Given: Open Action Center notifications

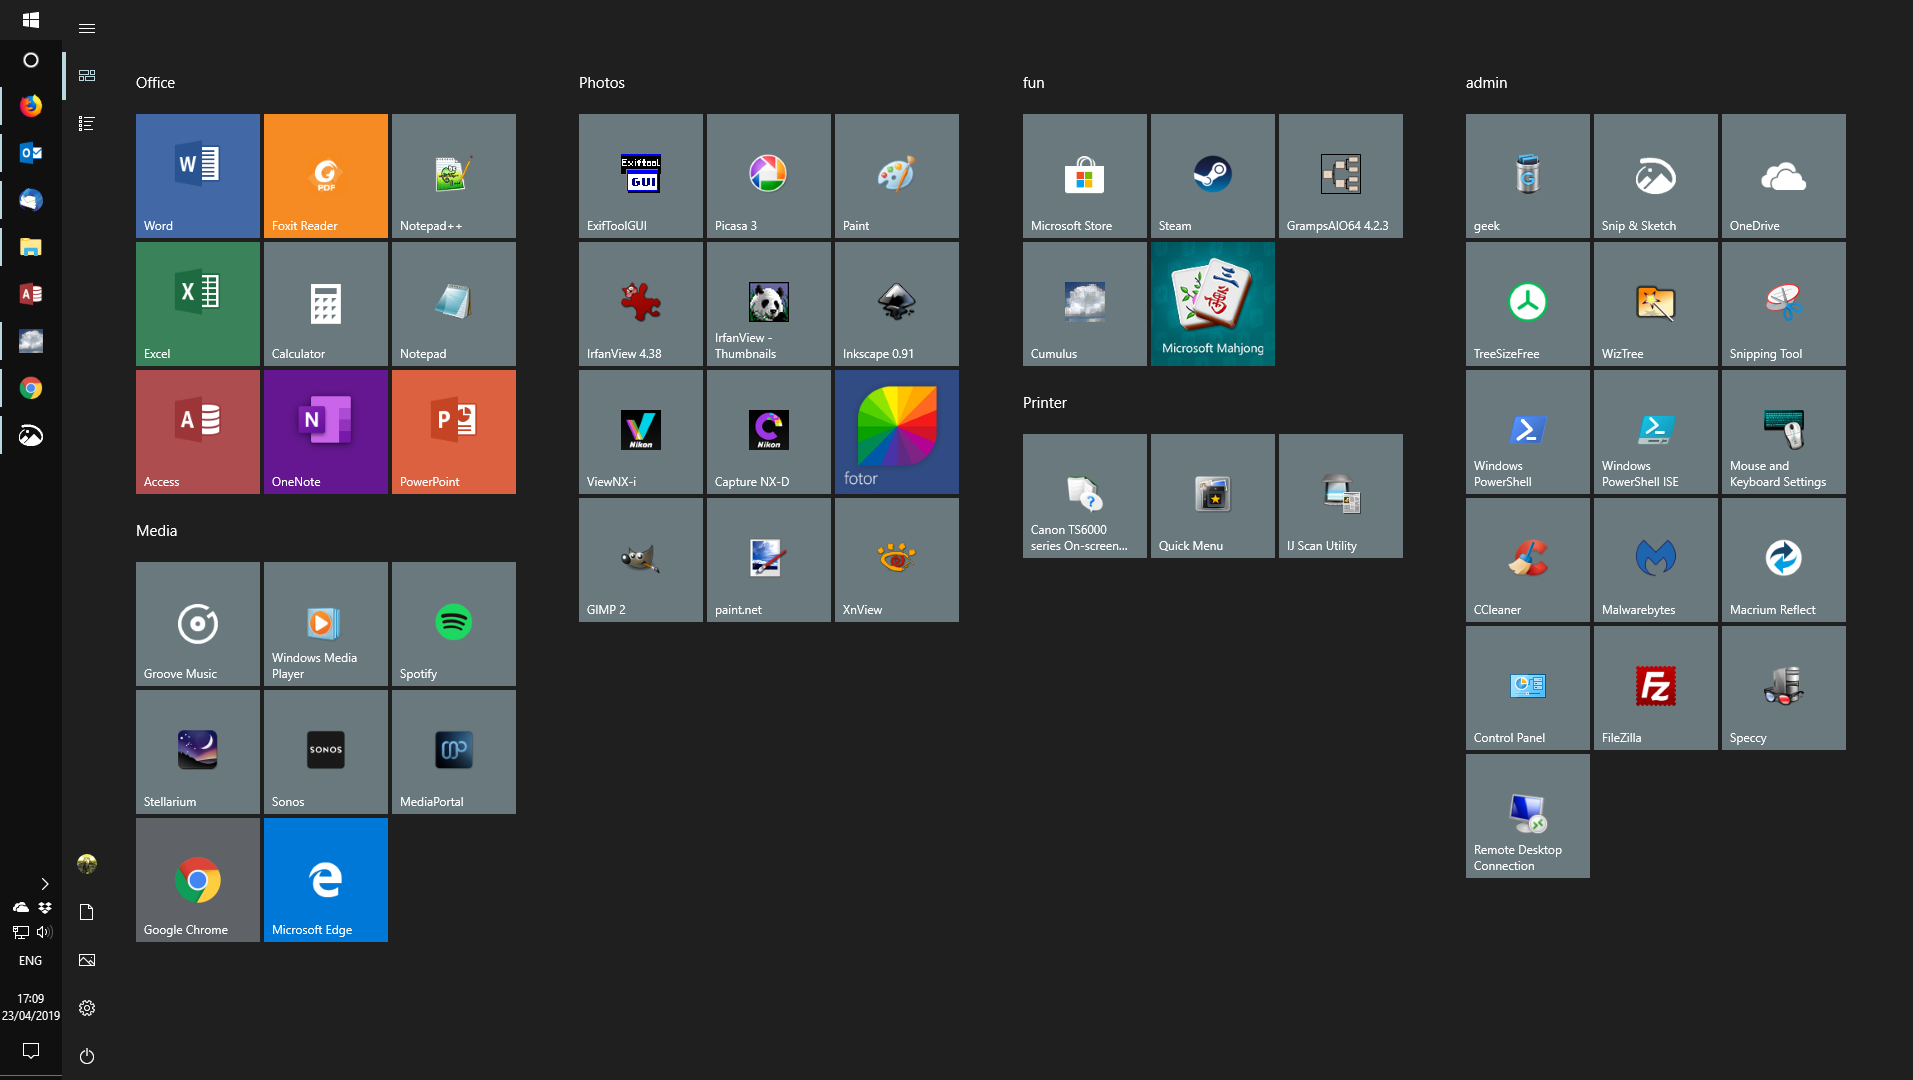Looking at the screenshot, I should (31, 1051).
